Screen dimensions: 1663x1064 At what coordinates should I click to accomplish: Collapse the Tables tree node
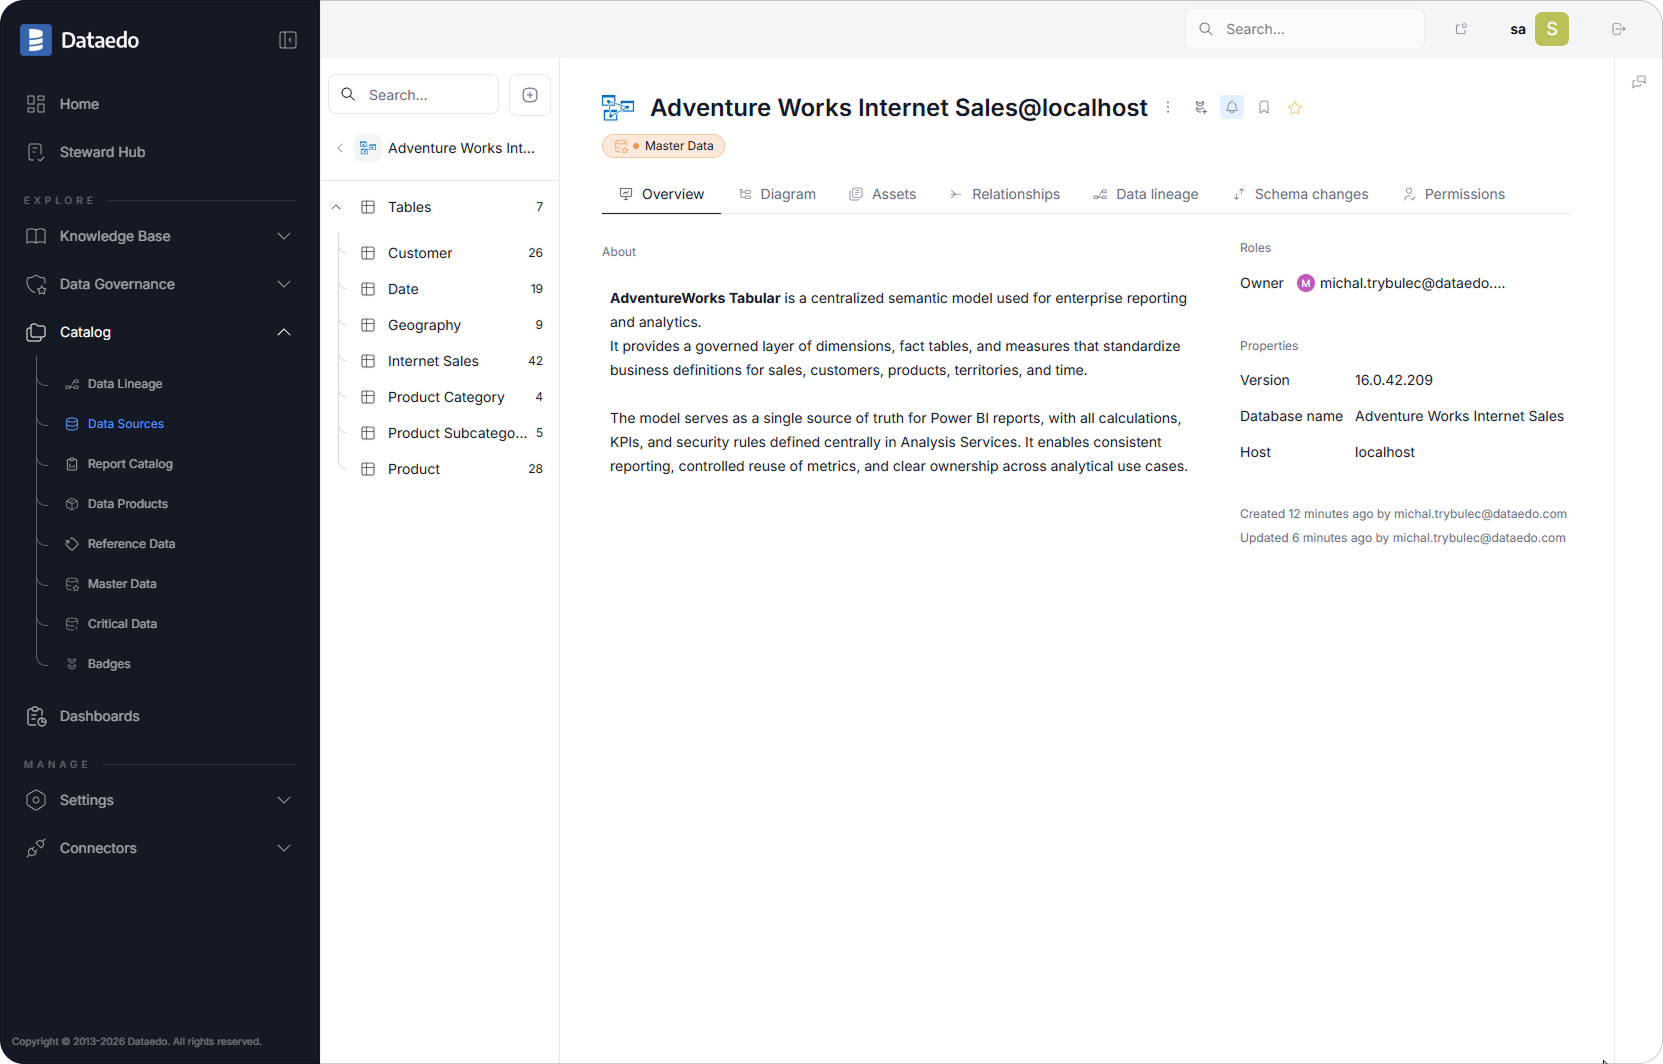pos(336,207)
